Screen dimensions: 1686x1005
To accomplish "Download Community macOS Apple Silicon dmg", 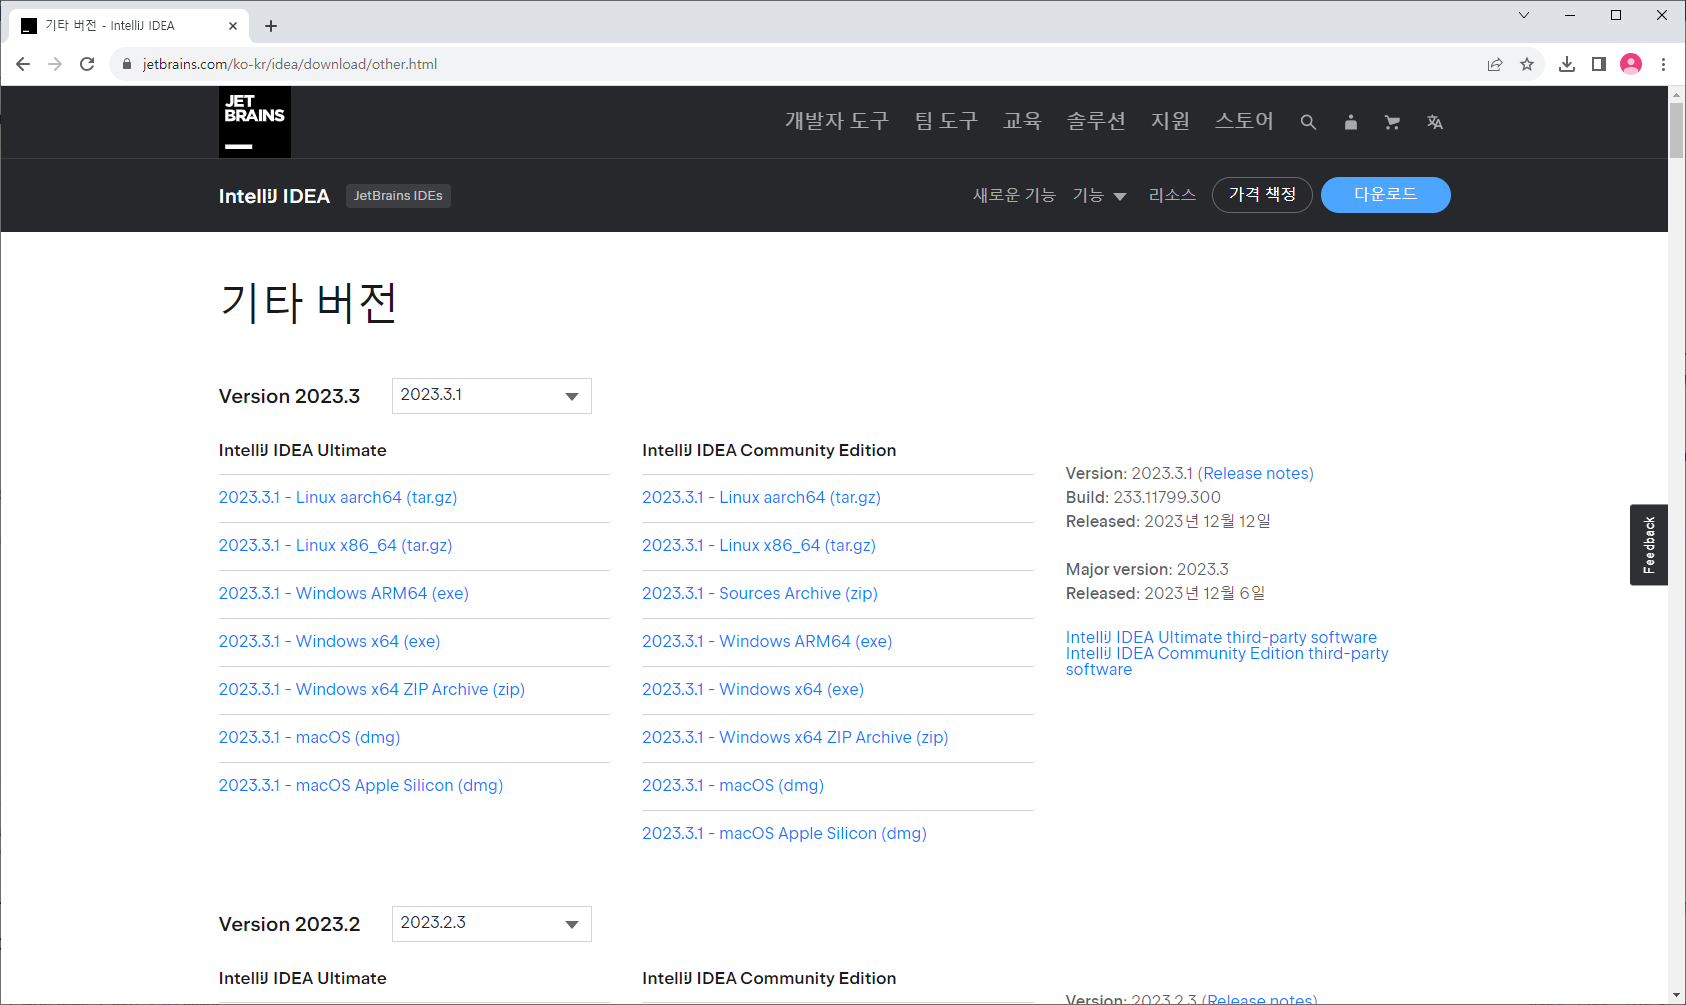I will point(784,833).
